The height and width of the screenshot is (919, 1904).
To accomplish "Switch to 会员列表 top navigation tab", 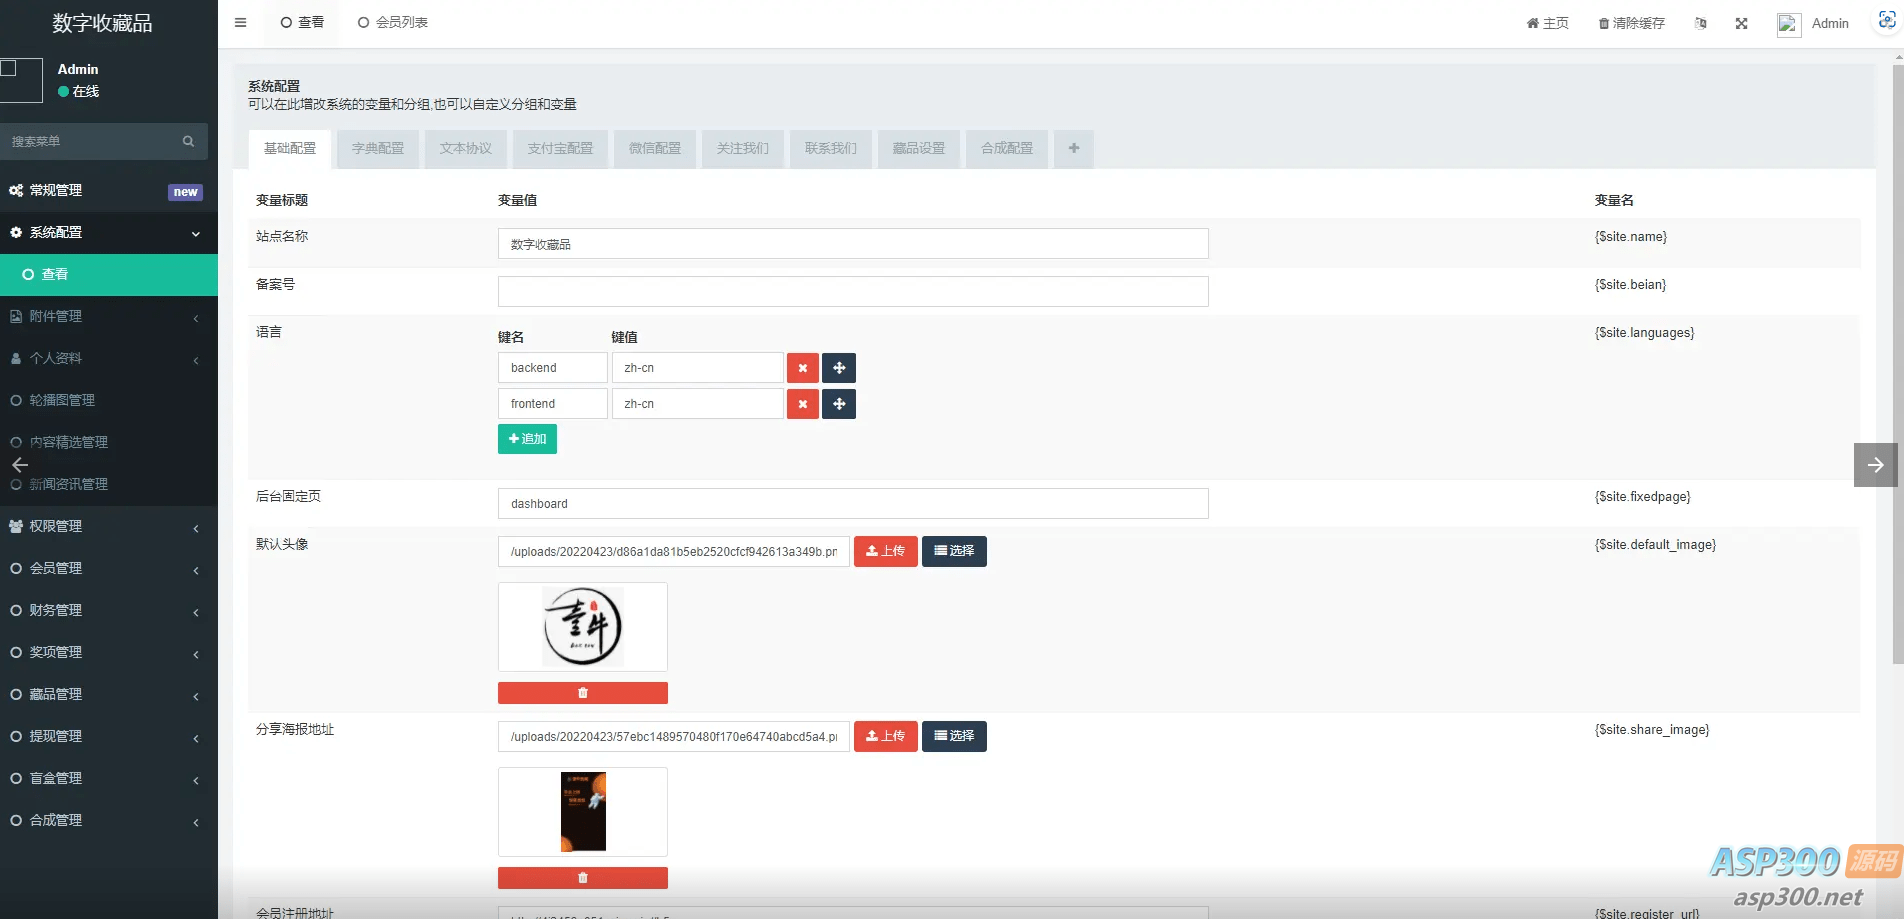I will [392, 22].
